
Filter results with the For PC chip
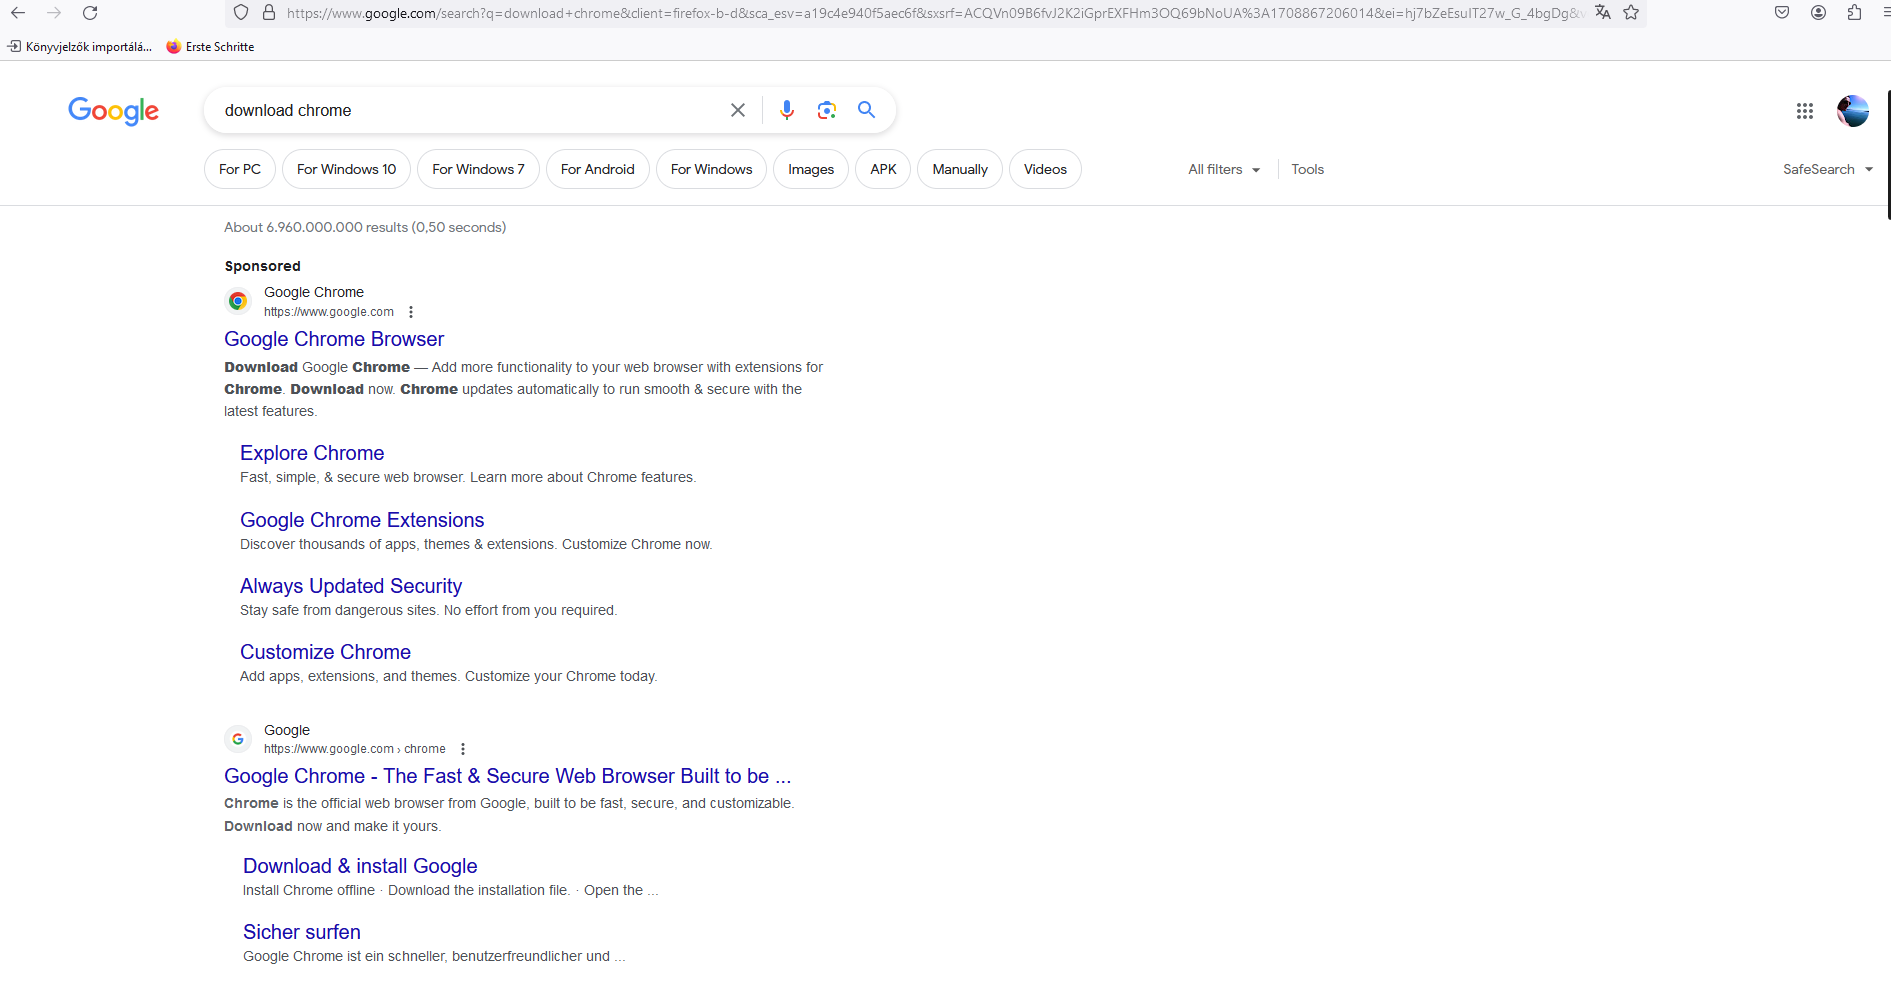pyautogui.click(x=240, y=169)
